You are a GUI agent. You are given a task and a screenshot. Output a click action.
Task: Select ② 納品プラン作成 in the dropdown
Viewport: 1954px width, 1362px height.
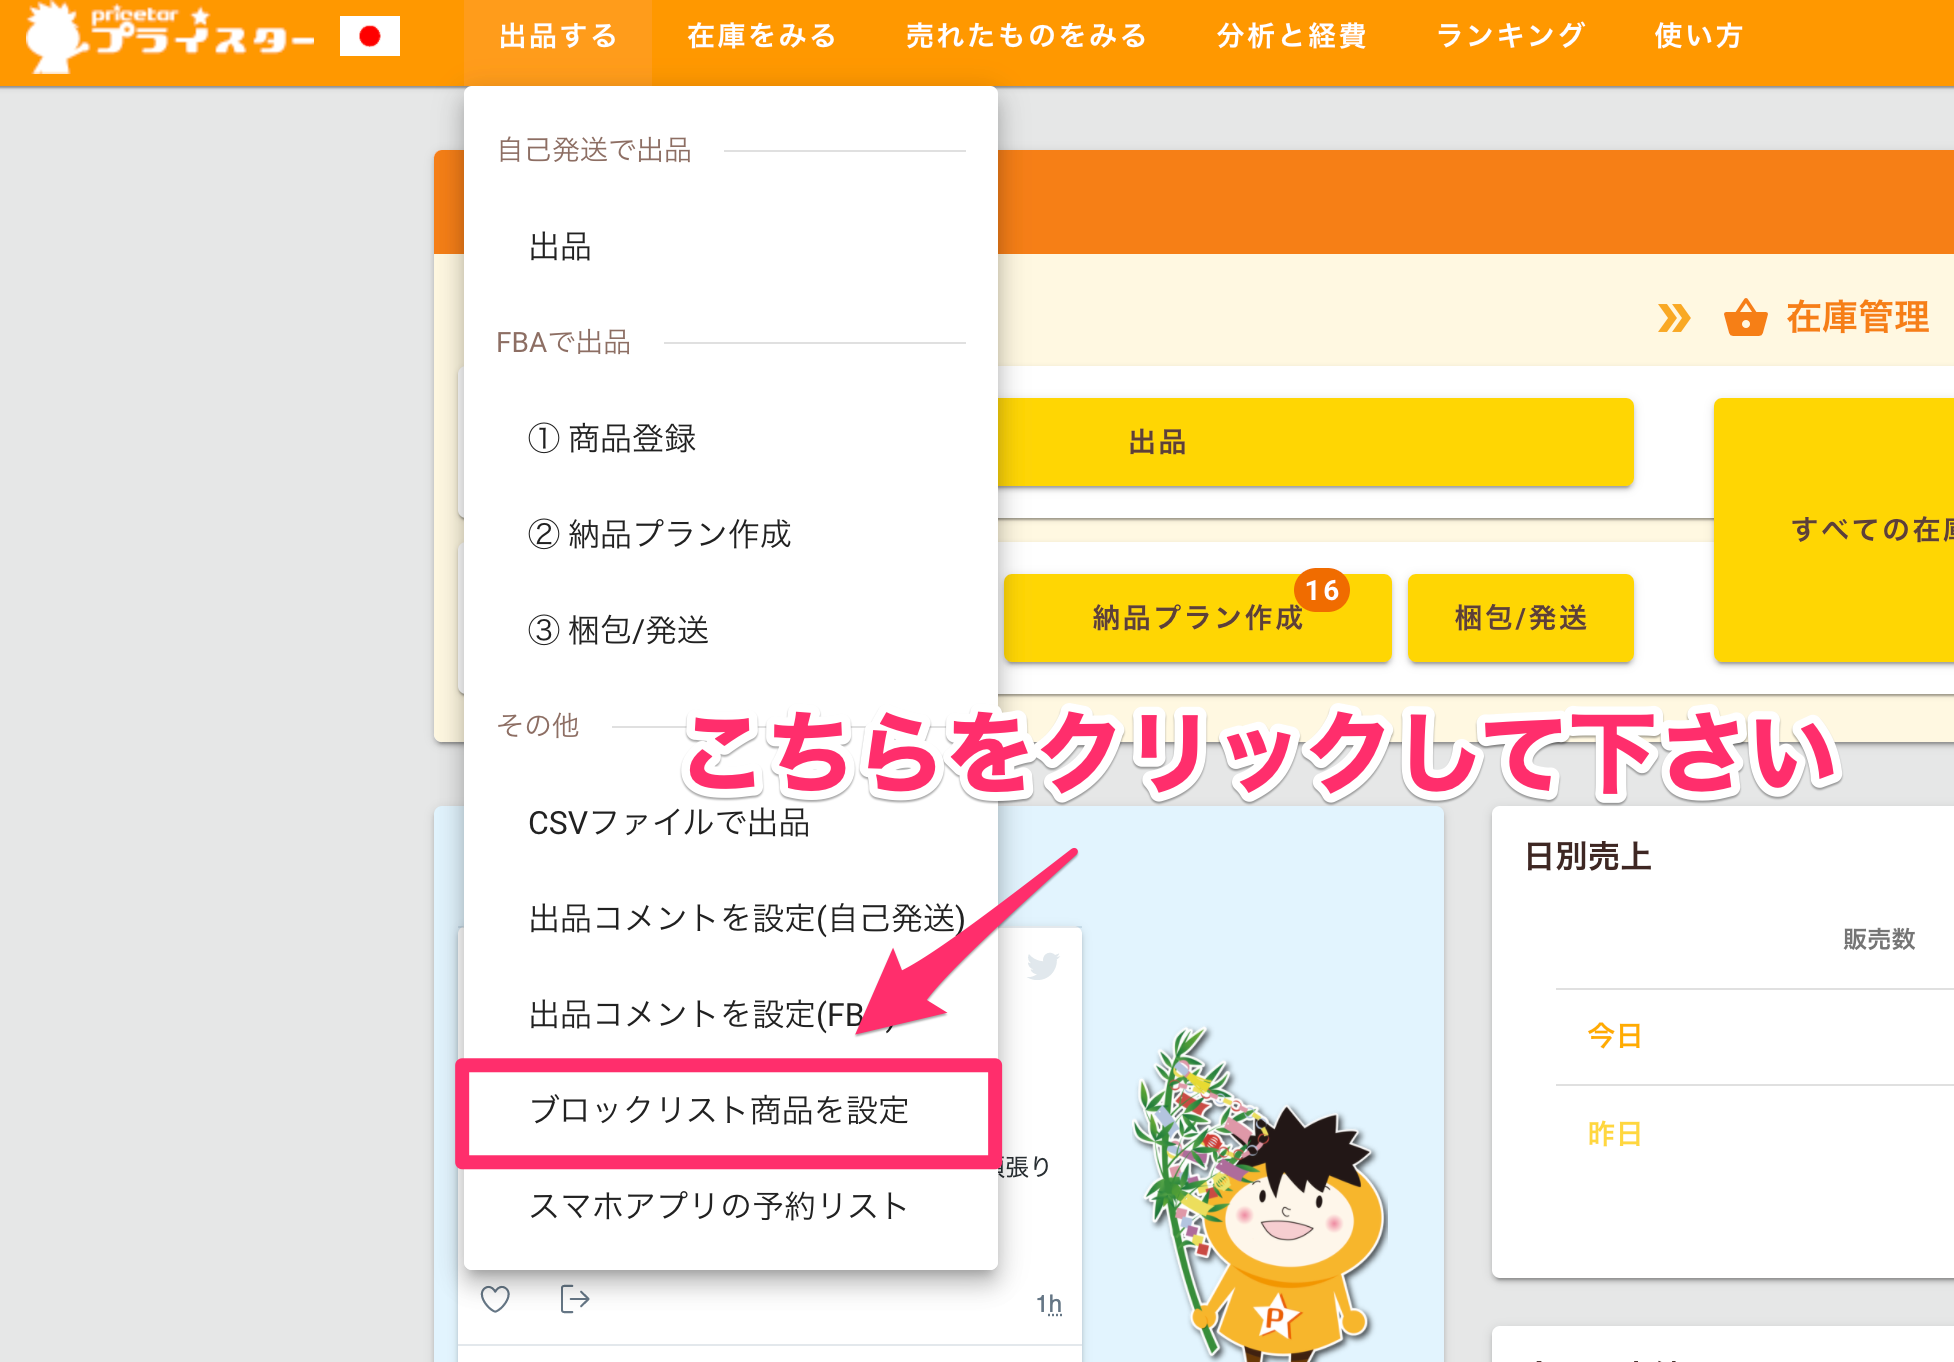659,534
